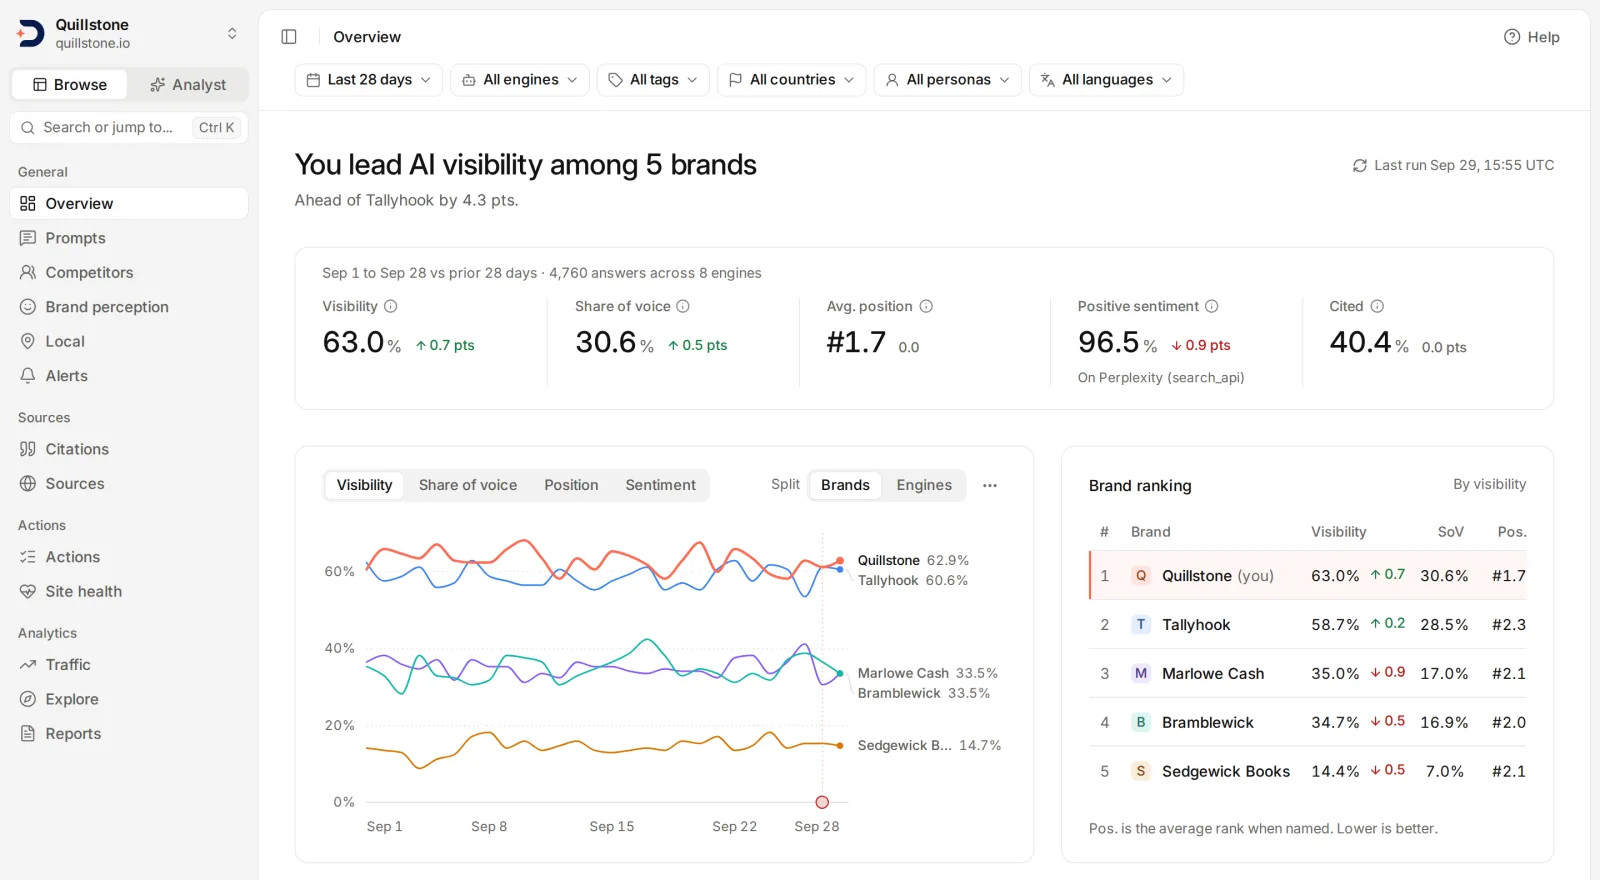
Task: Switch to Analyst mode
Action: [x=188, y=85]
